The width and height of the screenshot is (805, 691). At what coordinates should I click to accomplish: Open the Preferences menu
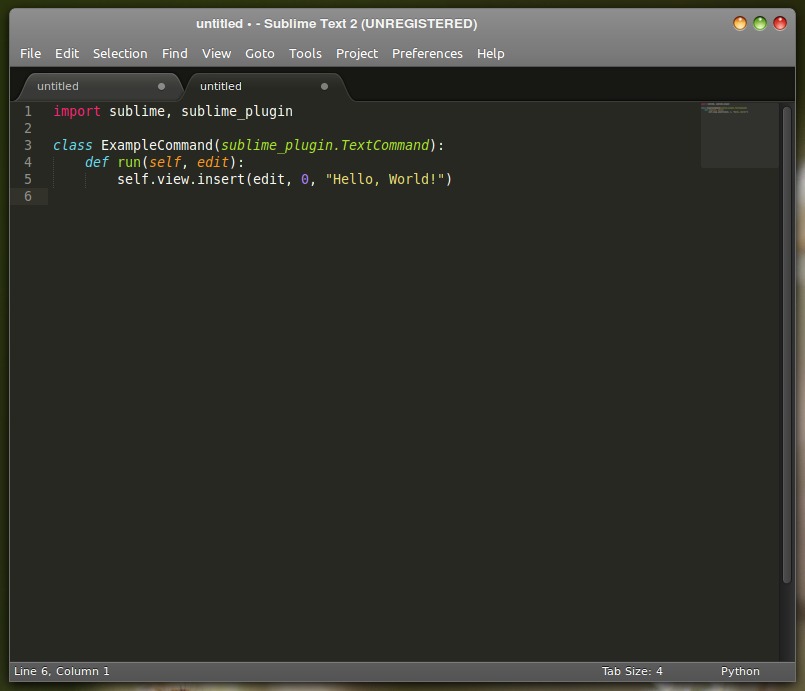click(427, 53)
